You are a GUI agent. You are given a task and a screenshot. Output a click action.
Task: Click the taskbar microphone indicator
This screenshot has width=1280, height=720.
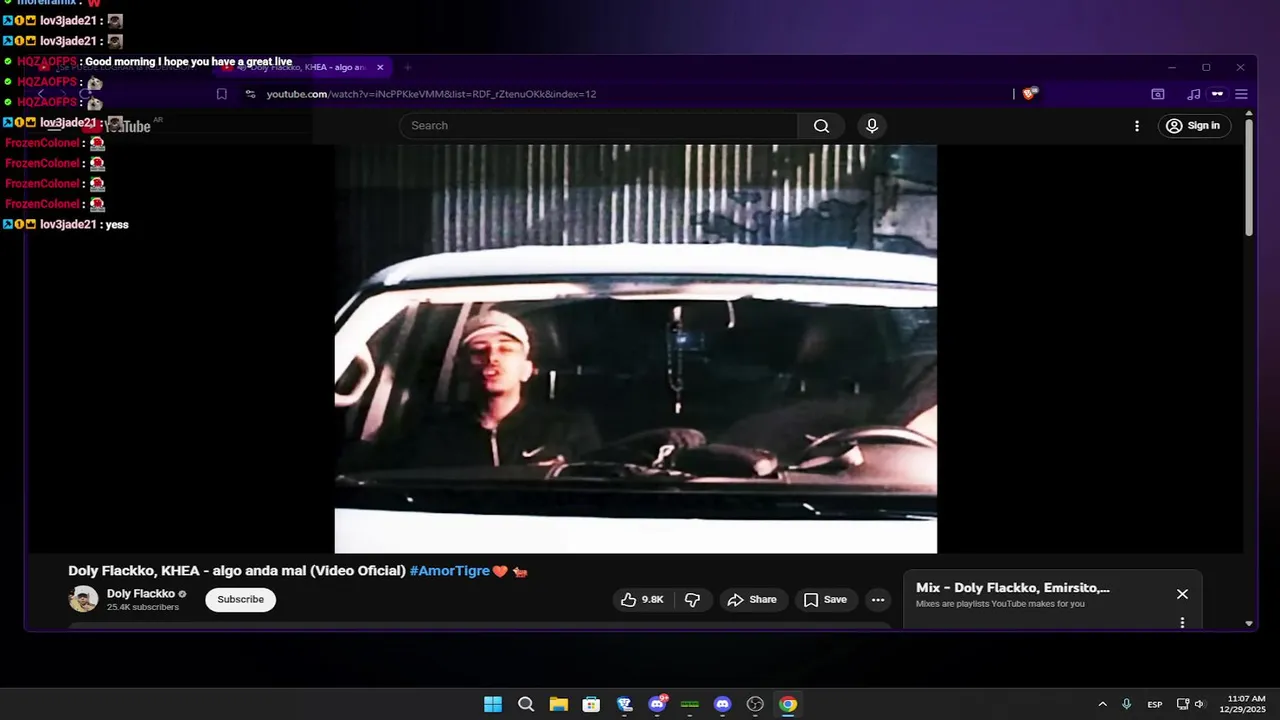1127,704
